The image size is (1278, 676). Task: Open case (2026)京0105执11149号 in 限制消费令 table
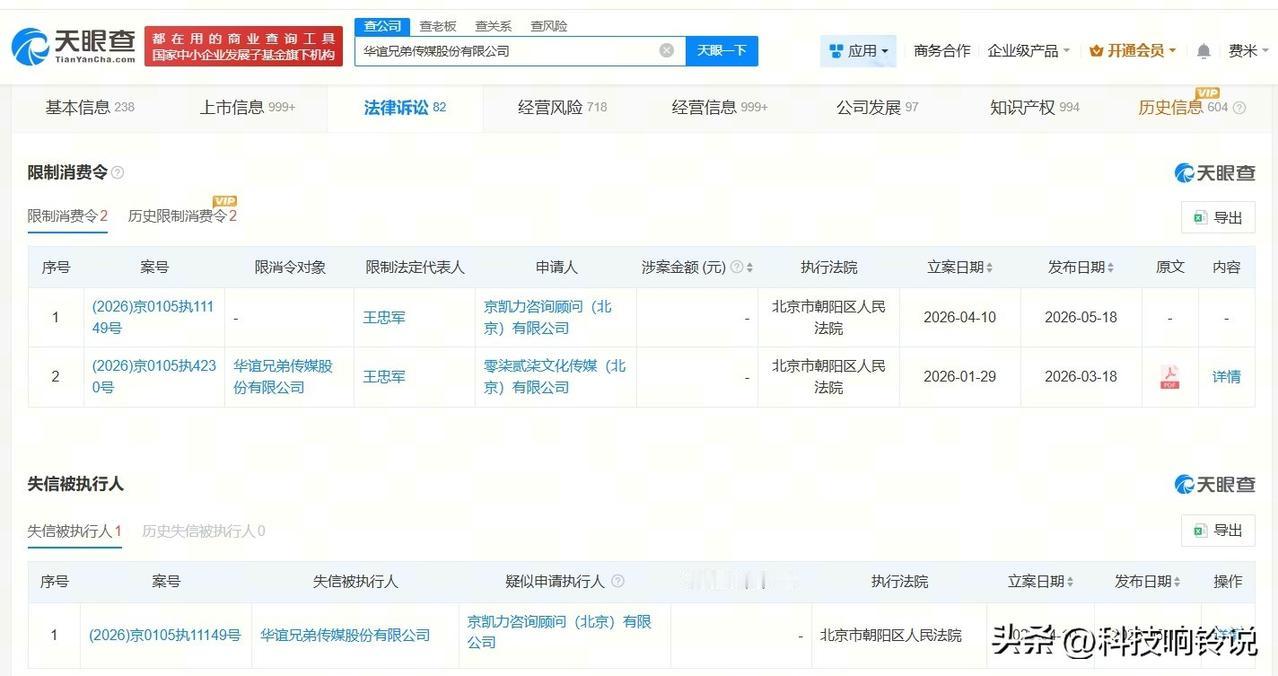pos(153,317)
